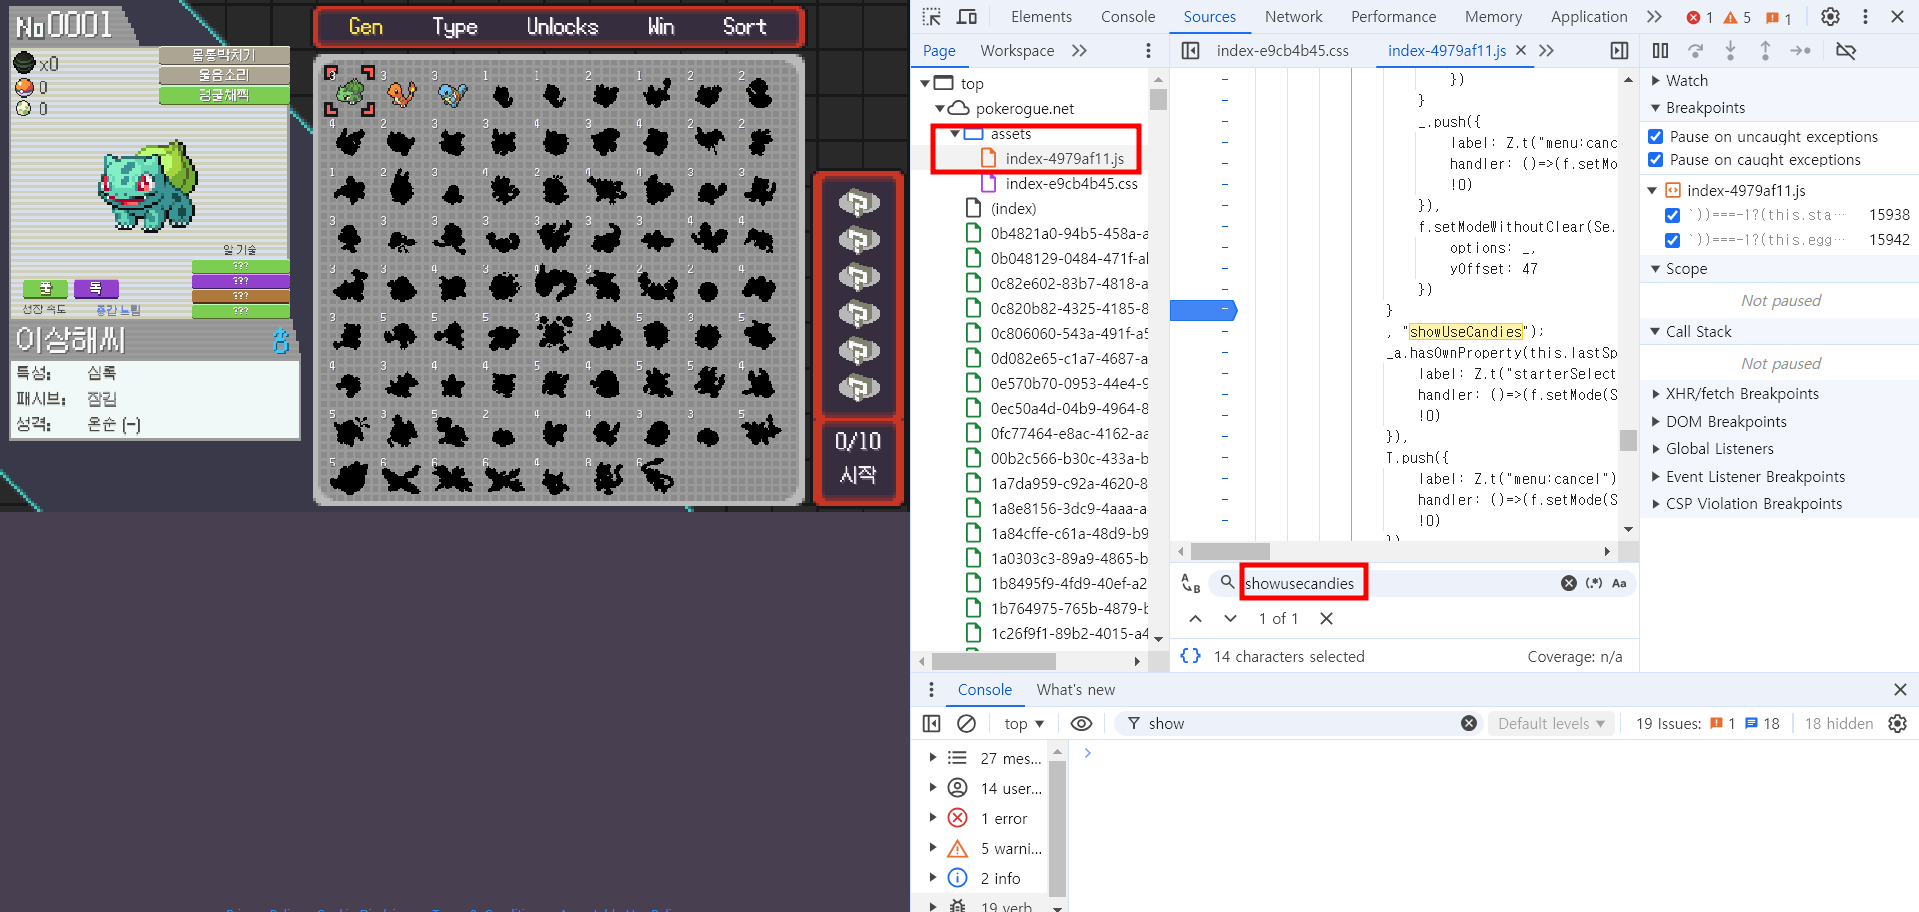1919x912 pixels.
Task: Collapse the assets folder in file tree
Action: click(x=955, y=134)
